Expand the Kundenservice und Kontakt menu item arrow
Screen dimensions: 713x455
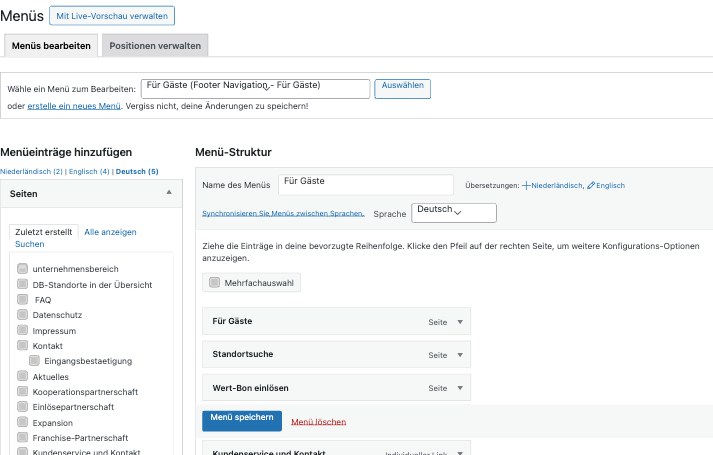tap(460, 453)
